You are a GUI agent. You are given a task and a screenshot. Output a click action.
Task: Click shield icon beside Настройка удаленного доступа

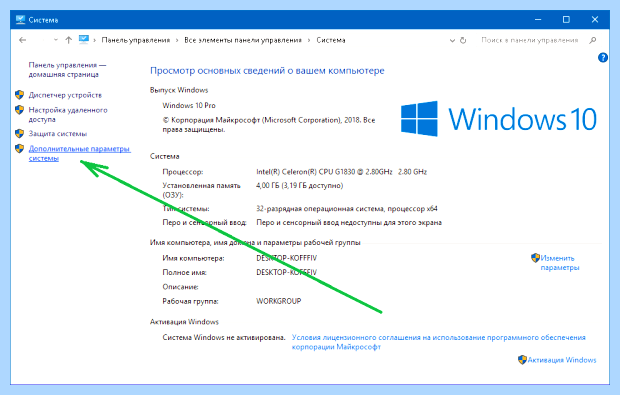click(x=19, y=110)
